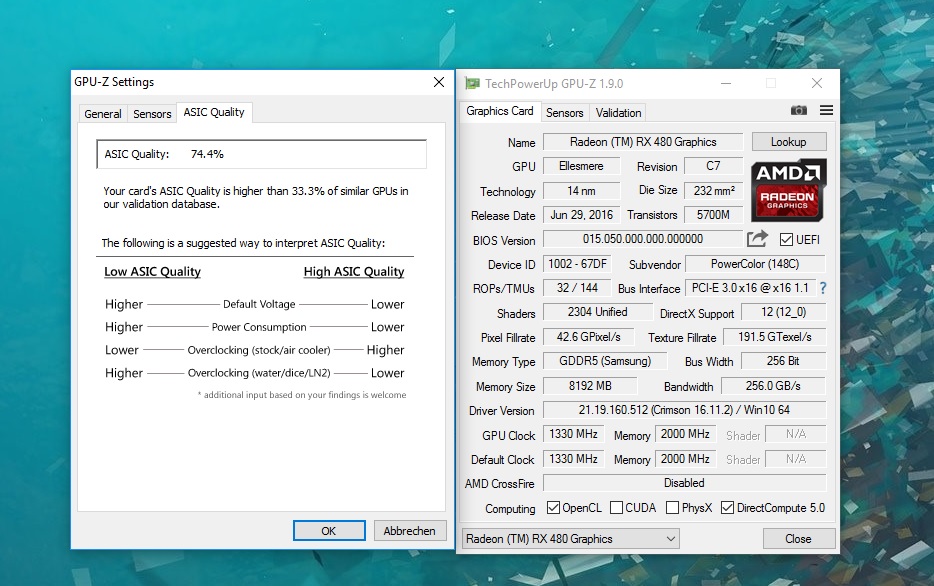Click the Technology field showing 14 nm
Image resolution: width=934 pixels, height=586 pixels.
click(581, 191)
